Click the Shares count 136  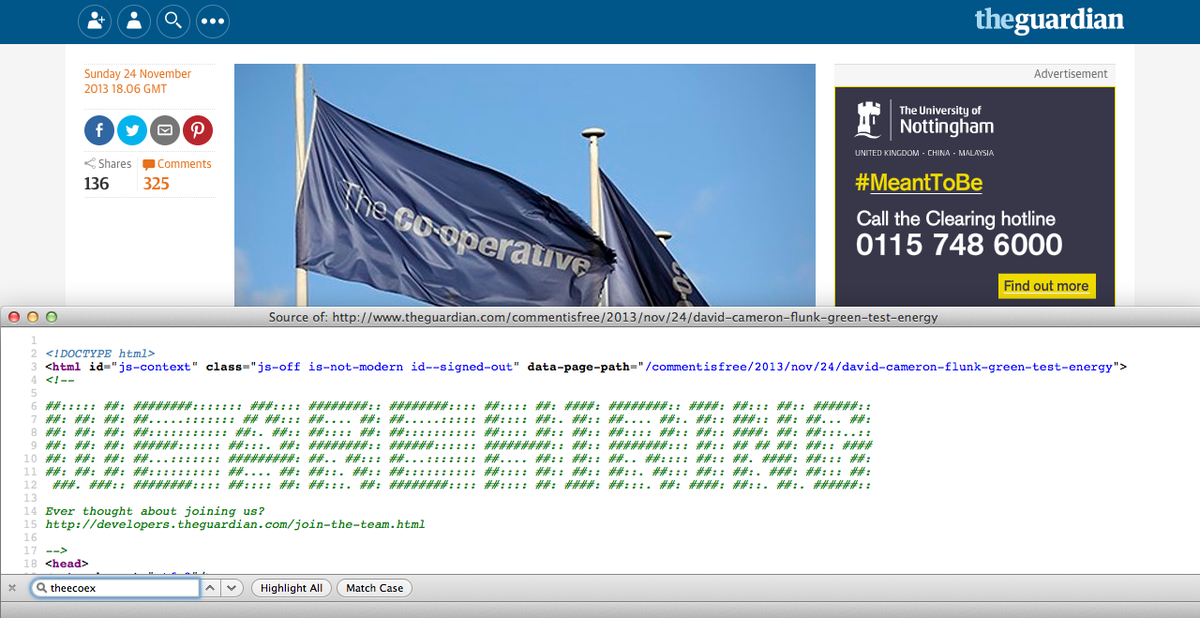click(97, 183)
